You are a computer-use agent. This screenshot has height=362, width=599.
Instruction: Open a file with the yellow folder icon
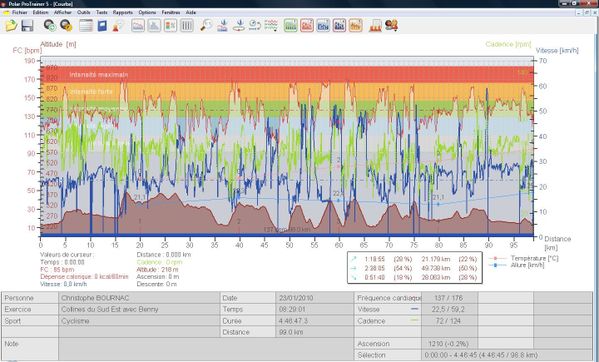pos(11,26)
